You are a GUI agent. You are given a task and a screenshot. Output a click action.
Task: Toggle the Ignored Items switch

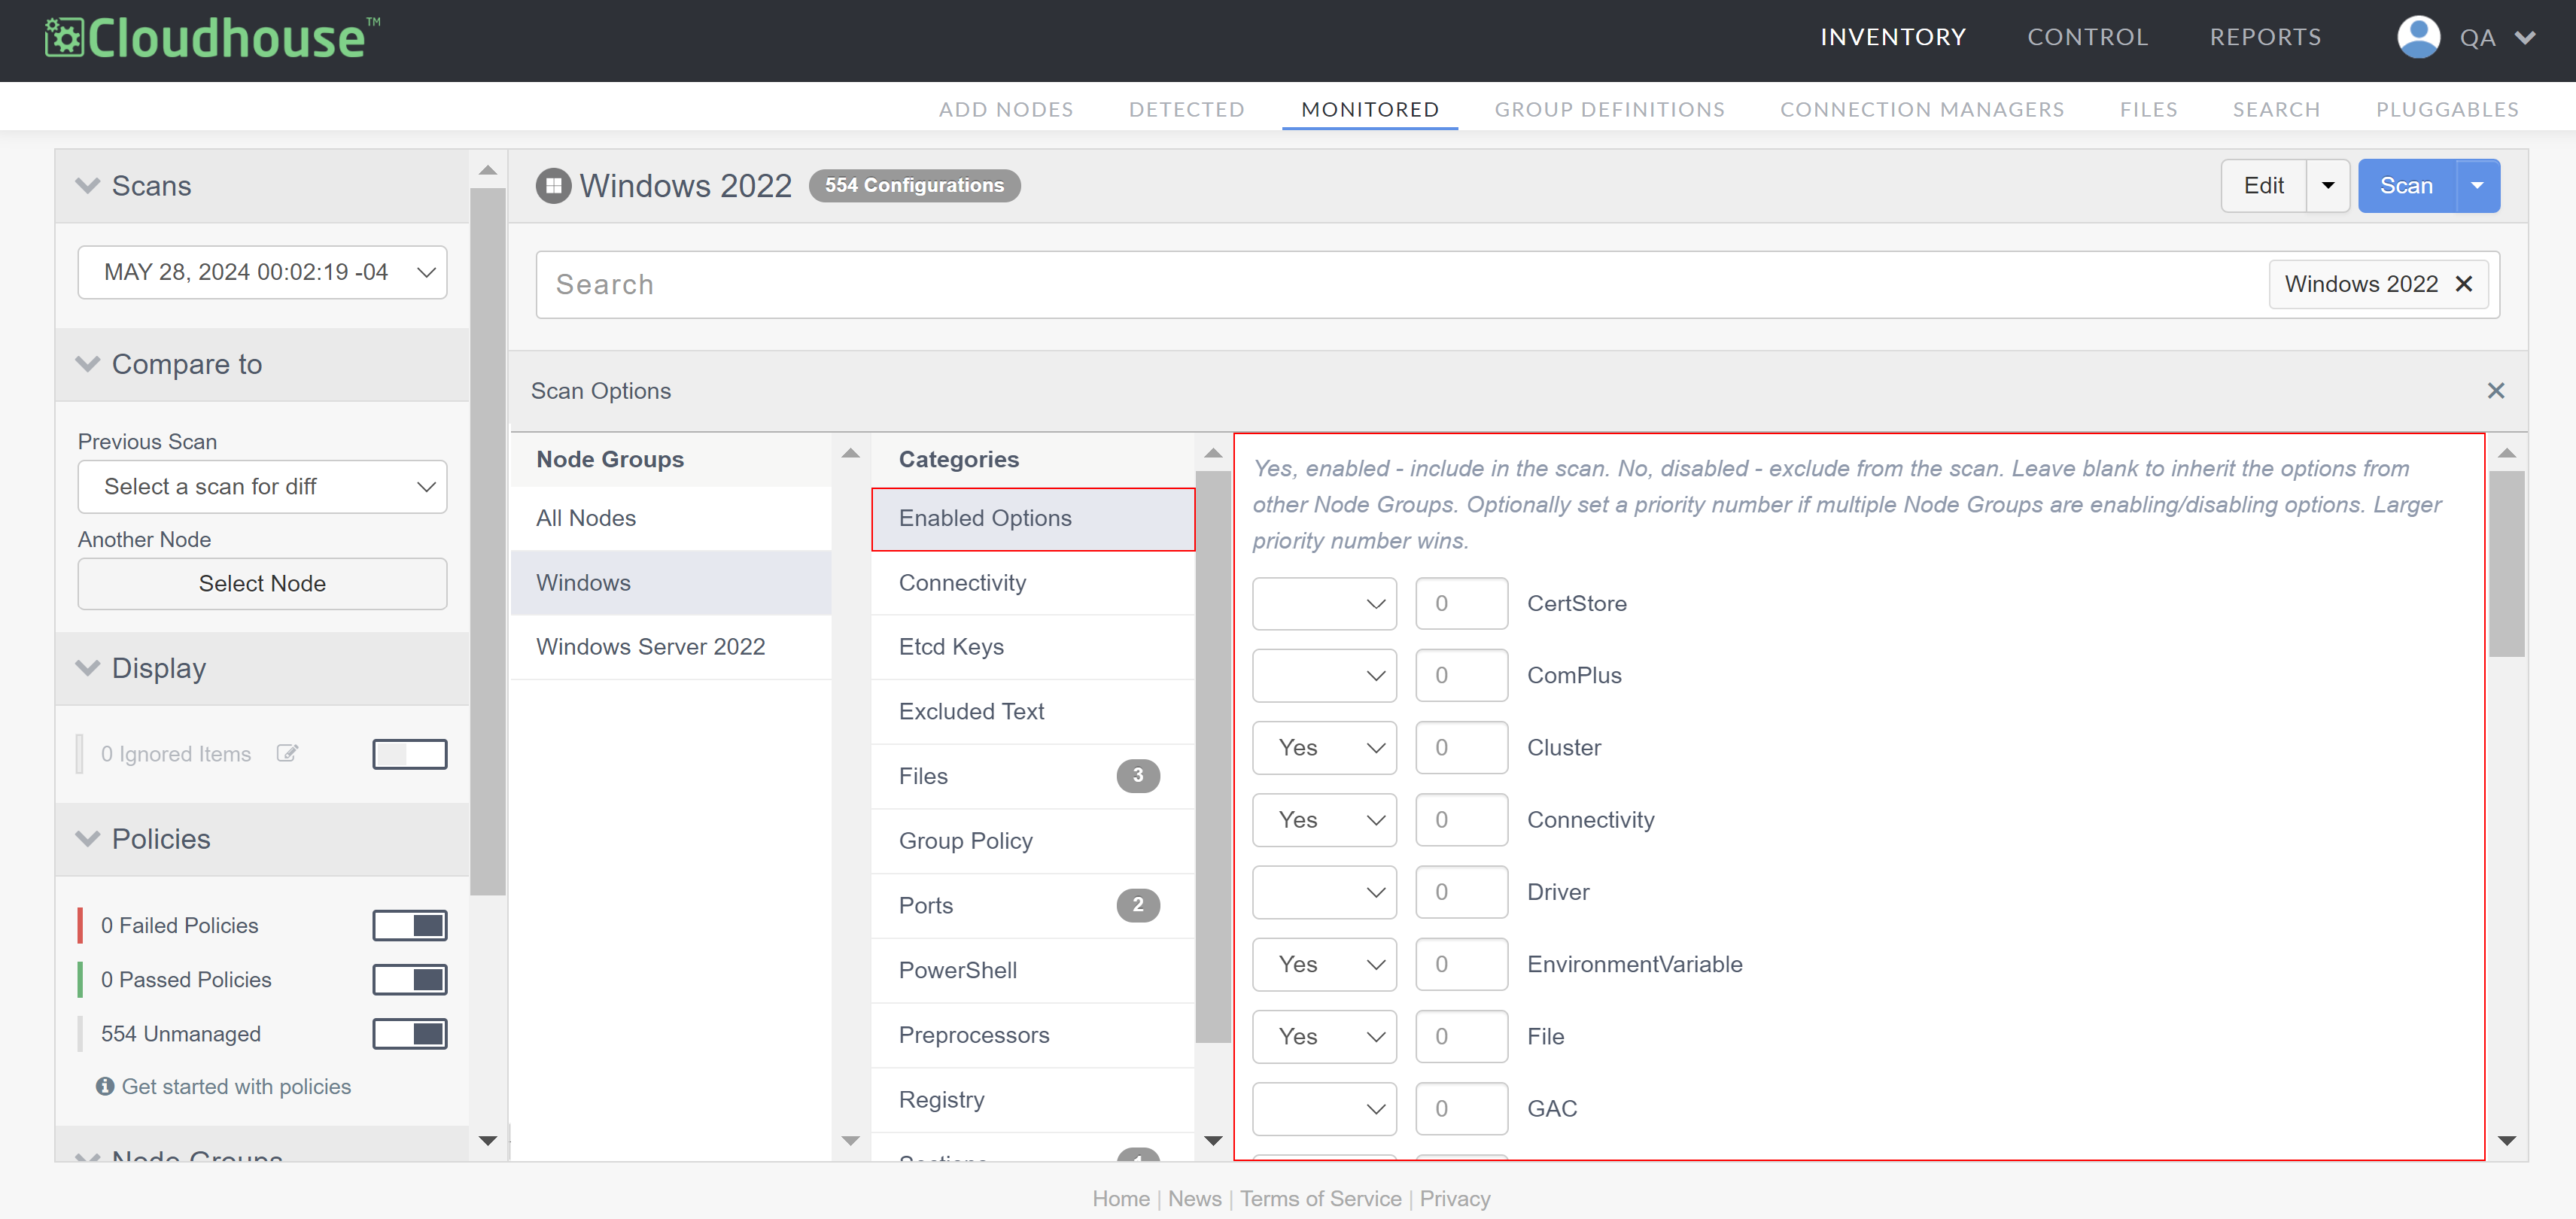(x=409, y=754)
